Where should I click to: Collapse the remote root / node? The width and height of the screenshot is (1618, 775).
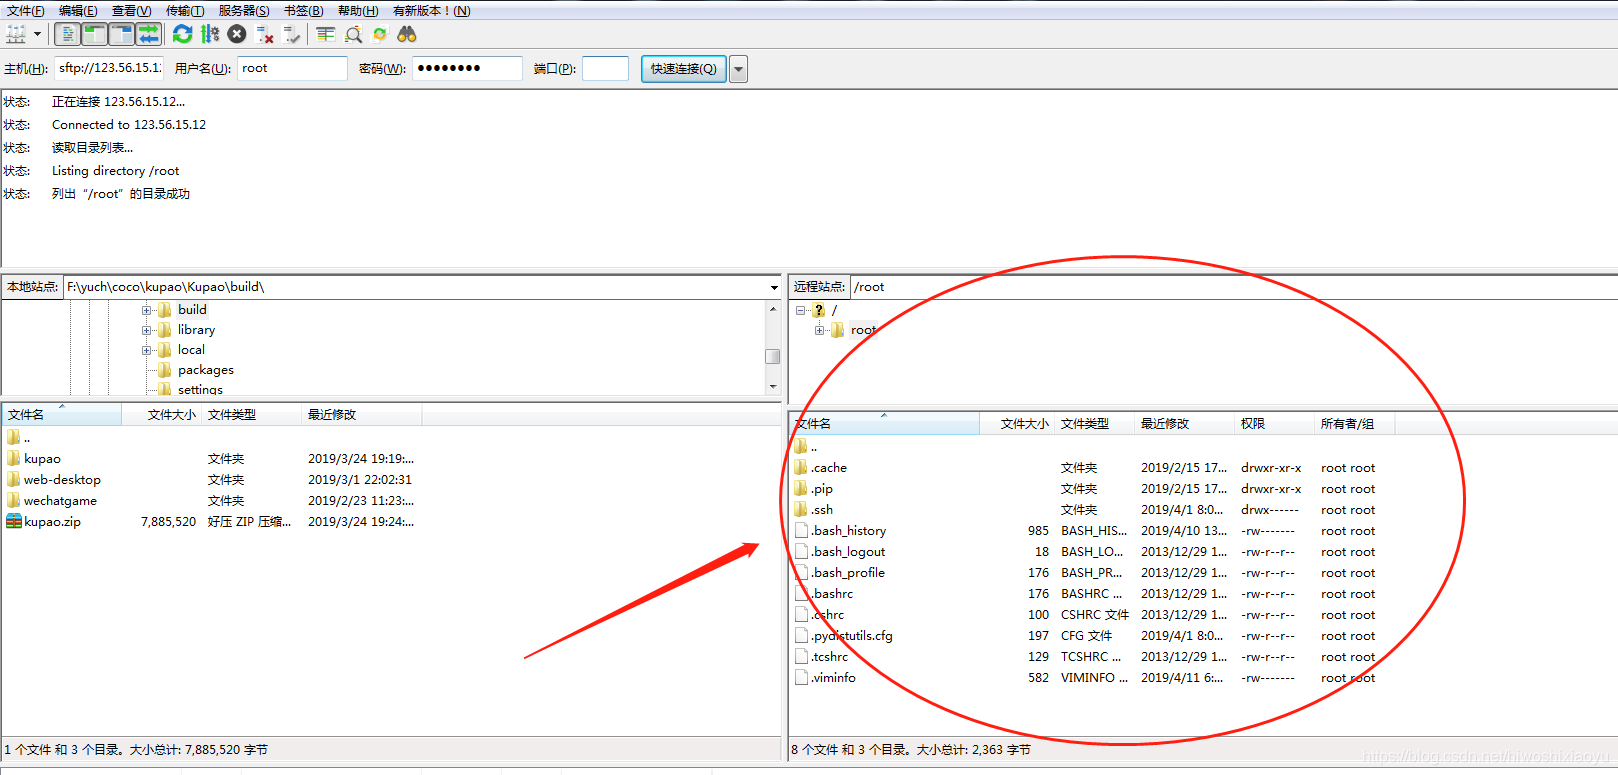(x=801, y=310)
